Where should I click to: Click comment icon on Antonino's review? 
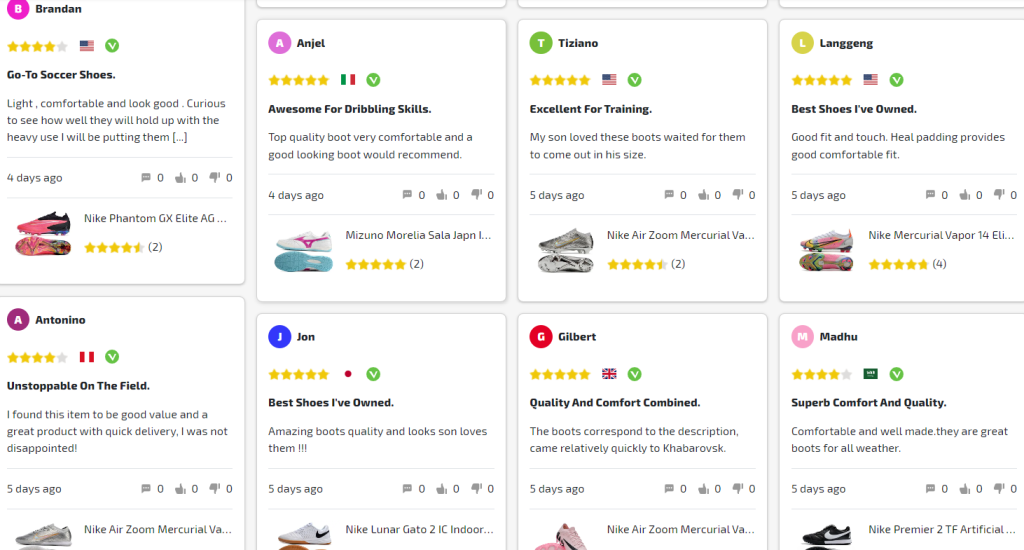tap(146, 489)
